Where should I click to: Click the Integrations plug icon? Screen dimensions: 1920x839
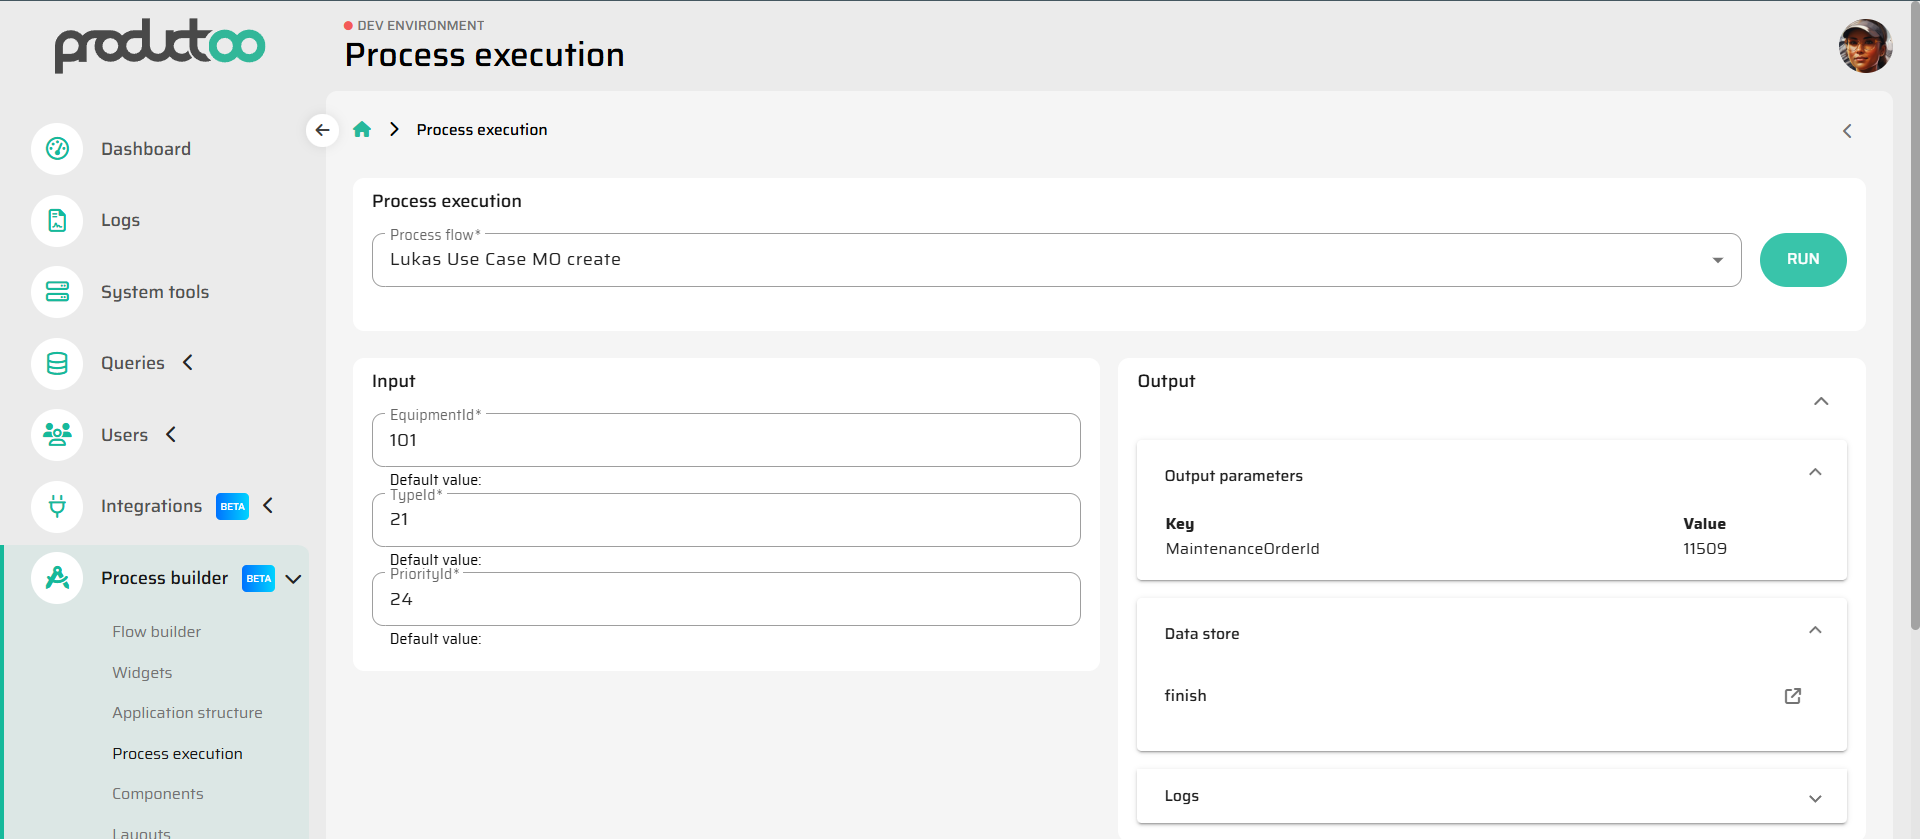57,507
